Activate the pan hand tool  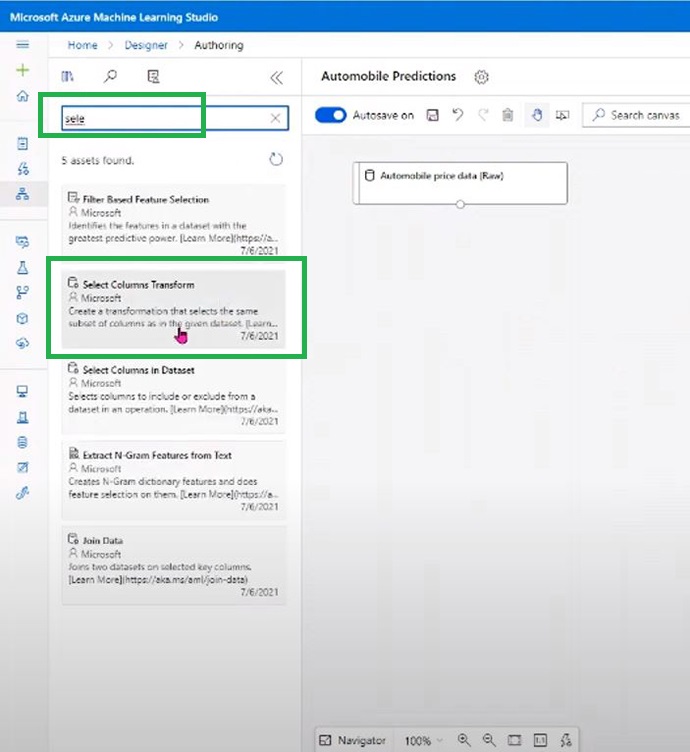[x=537, y=115]
